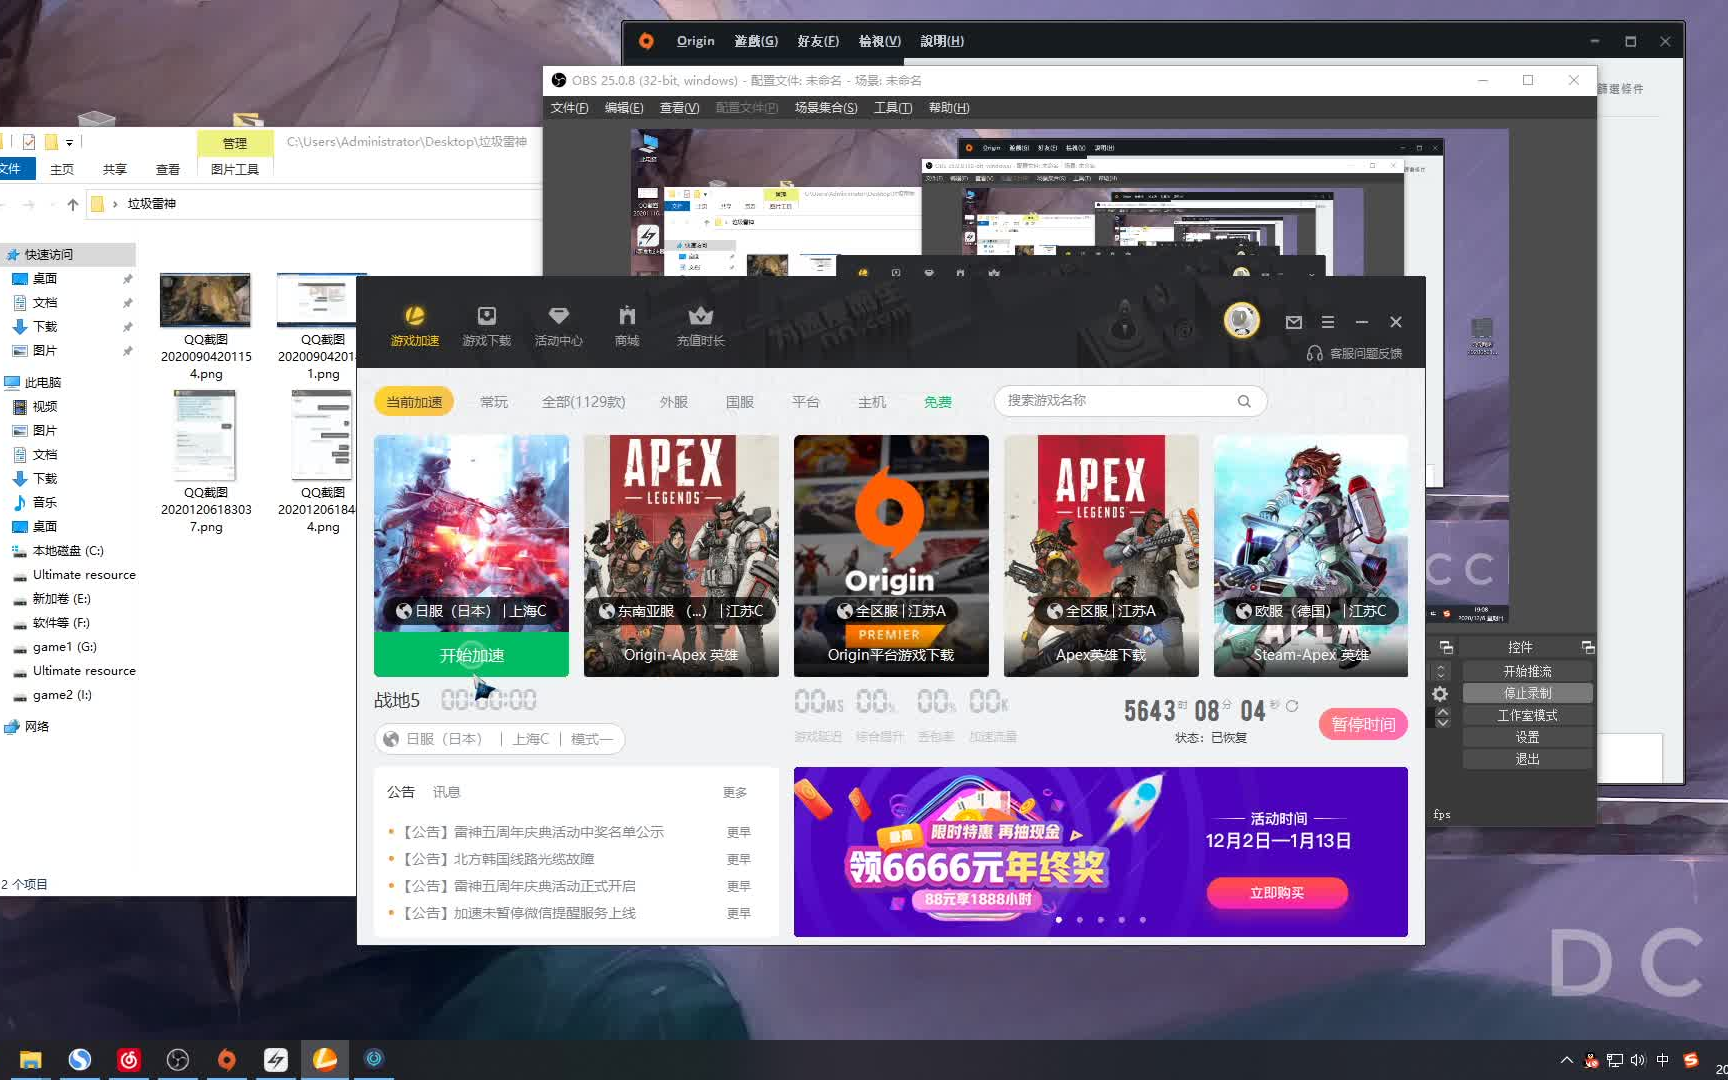This screenshot has height=1080, width=1728.
Task: Click 客服问题反馈 link in accelerator
Action: click(1366, 353)
